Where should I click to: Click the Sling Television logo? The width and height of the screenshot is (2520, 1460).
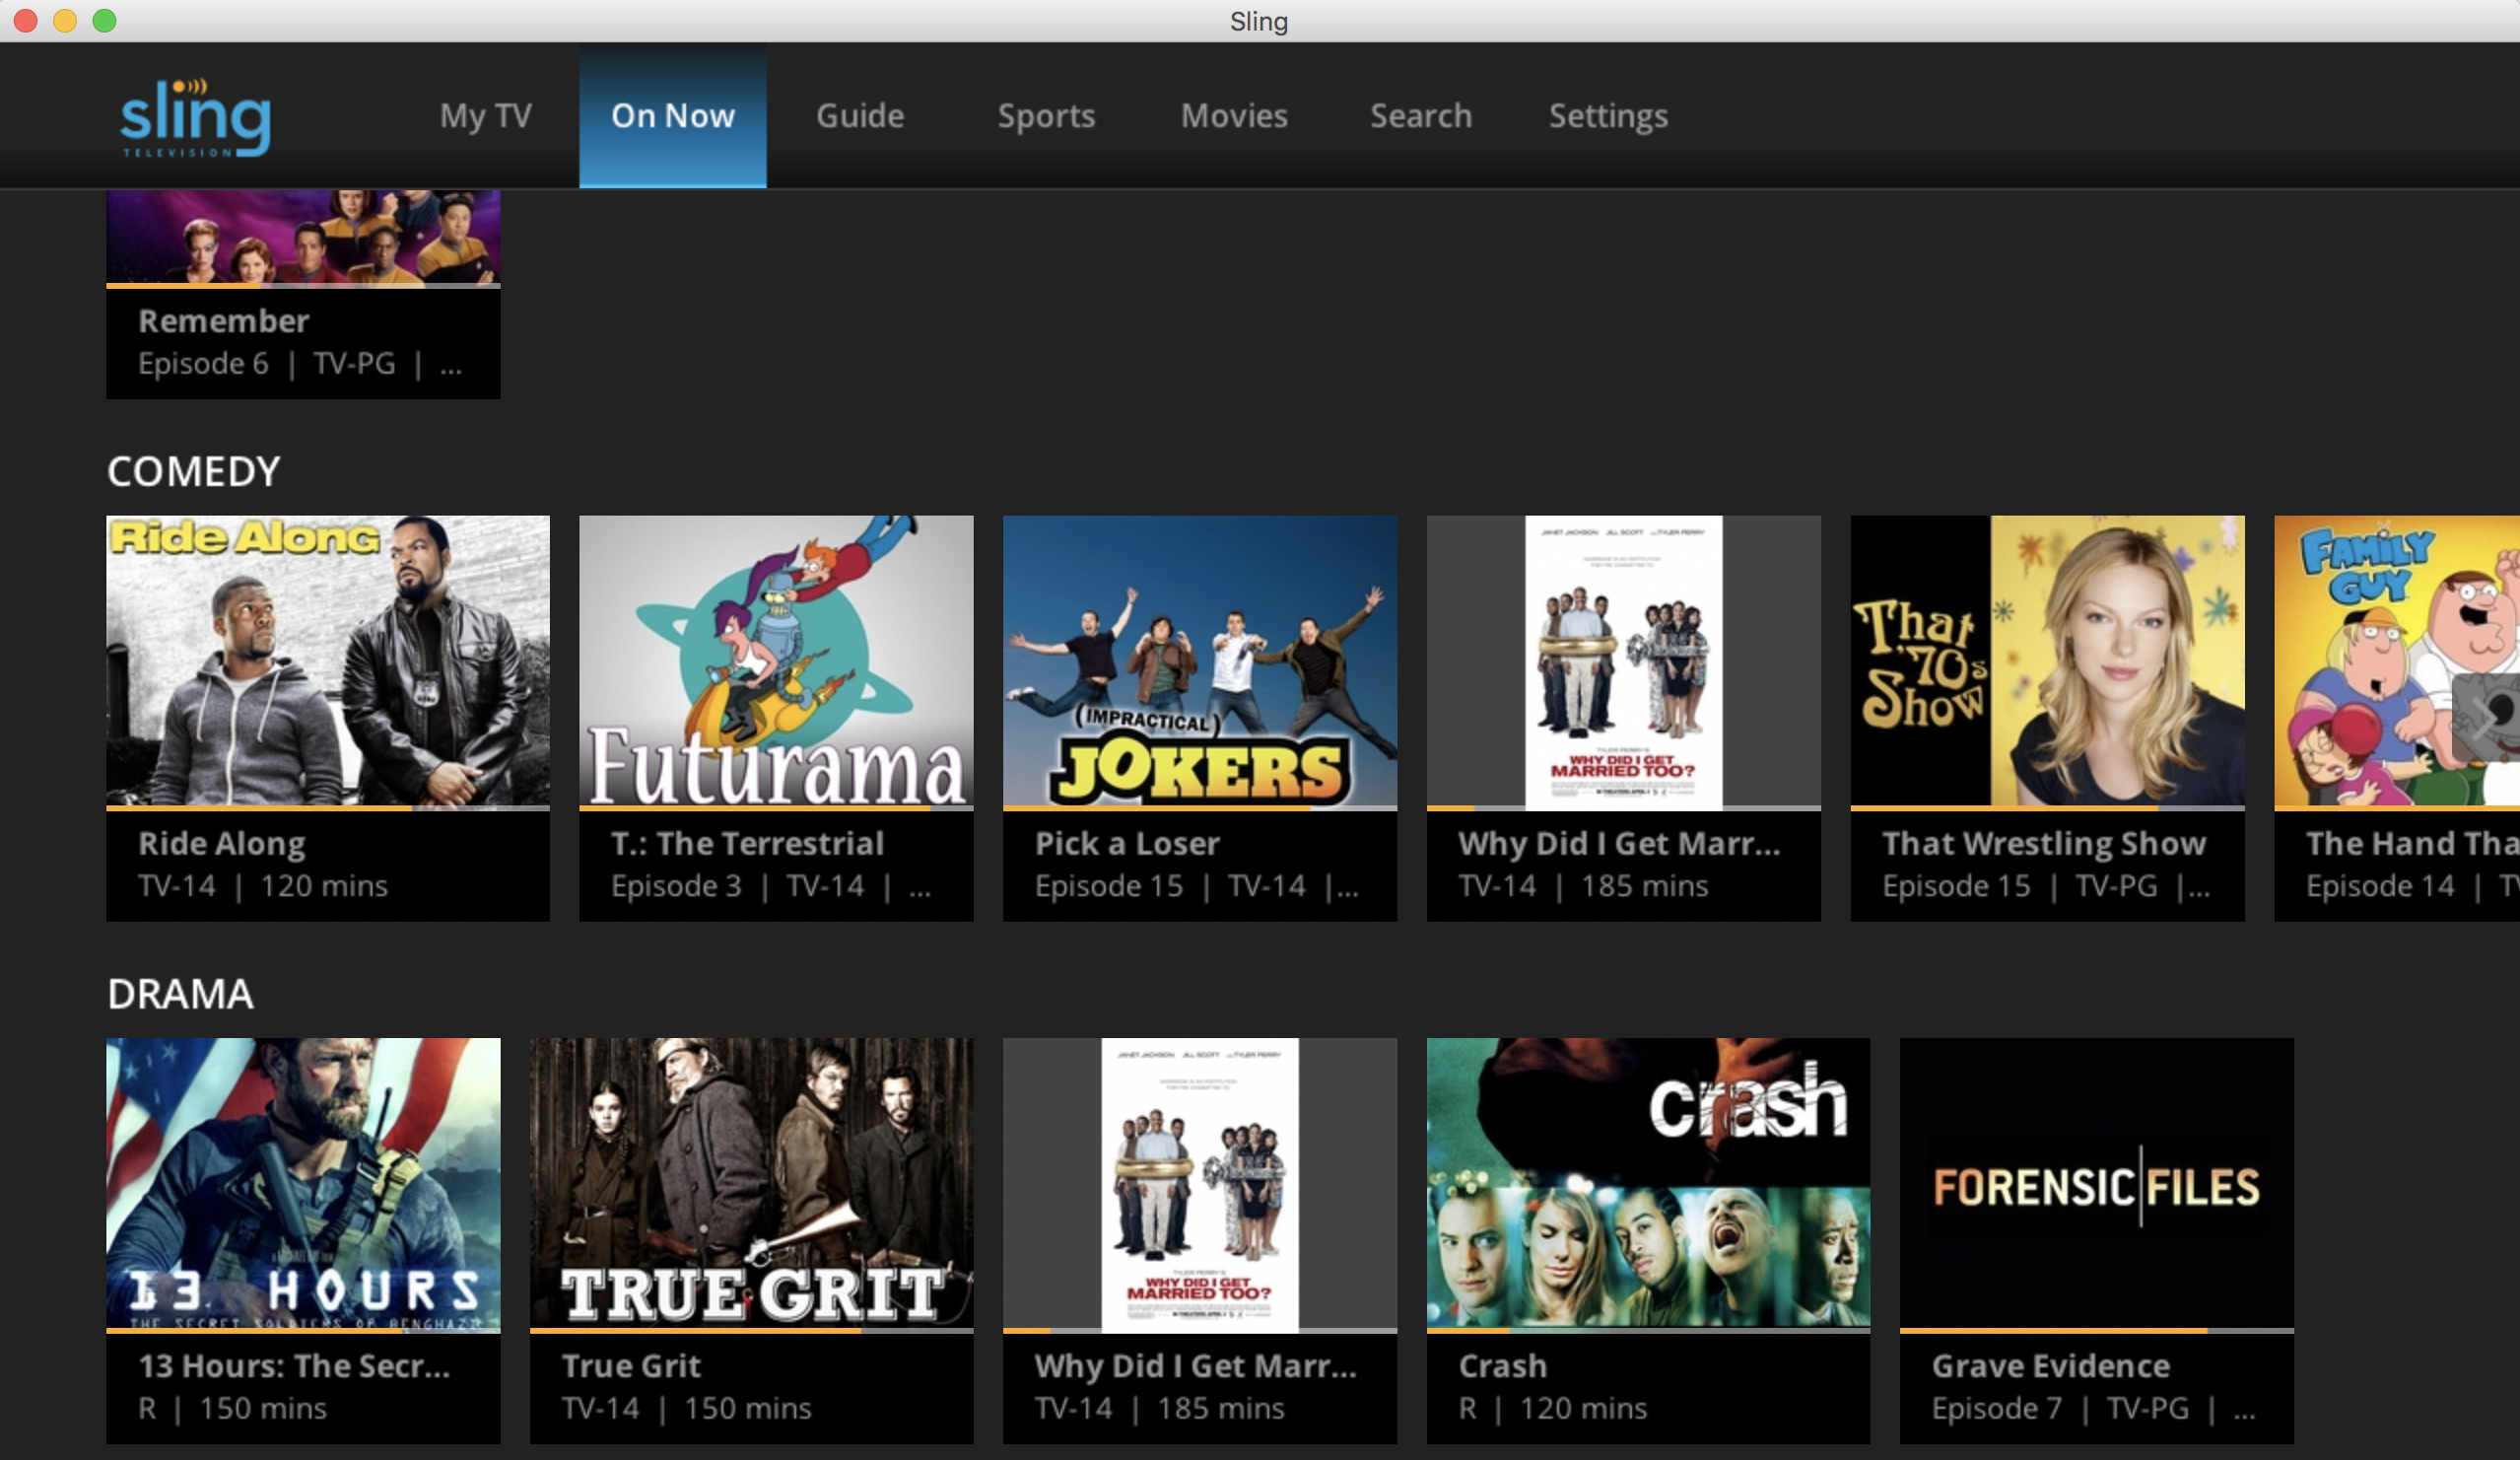tap(195, 117)
